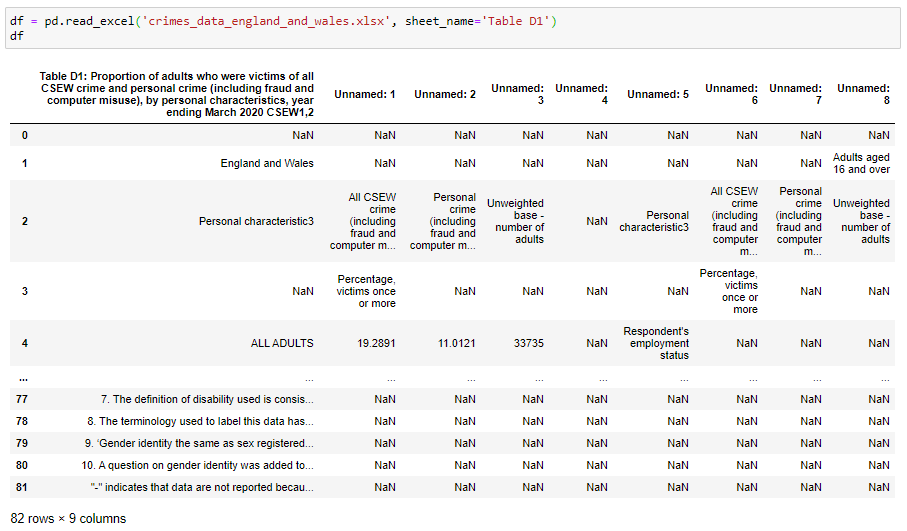
Task: Click the sheet name string 'Table D1' in code
Action: click(517, 21)
